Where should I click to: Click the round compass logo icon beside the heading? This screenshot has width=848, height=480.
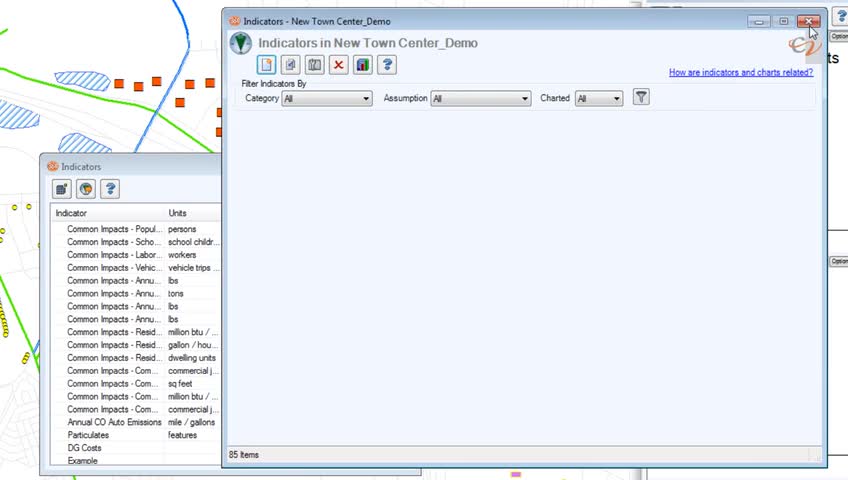click(x=241, y=43)
